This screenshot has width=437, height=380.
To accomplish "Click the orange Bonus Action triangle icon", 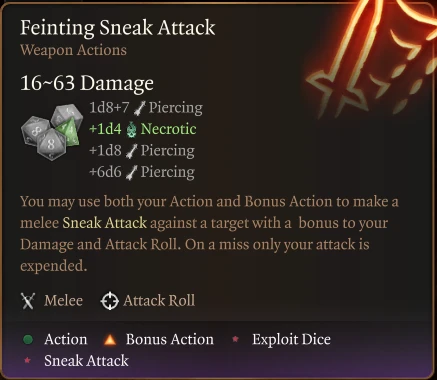I will (x=110, y=340).
